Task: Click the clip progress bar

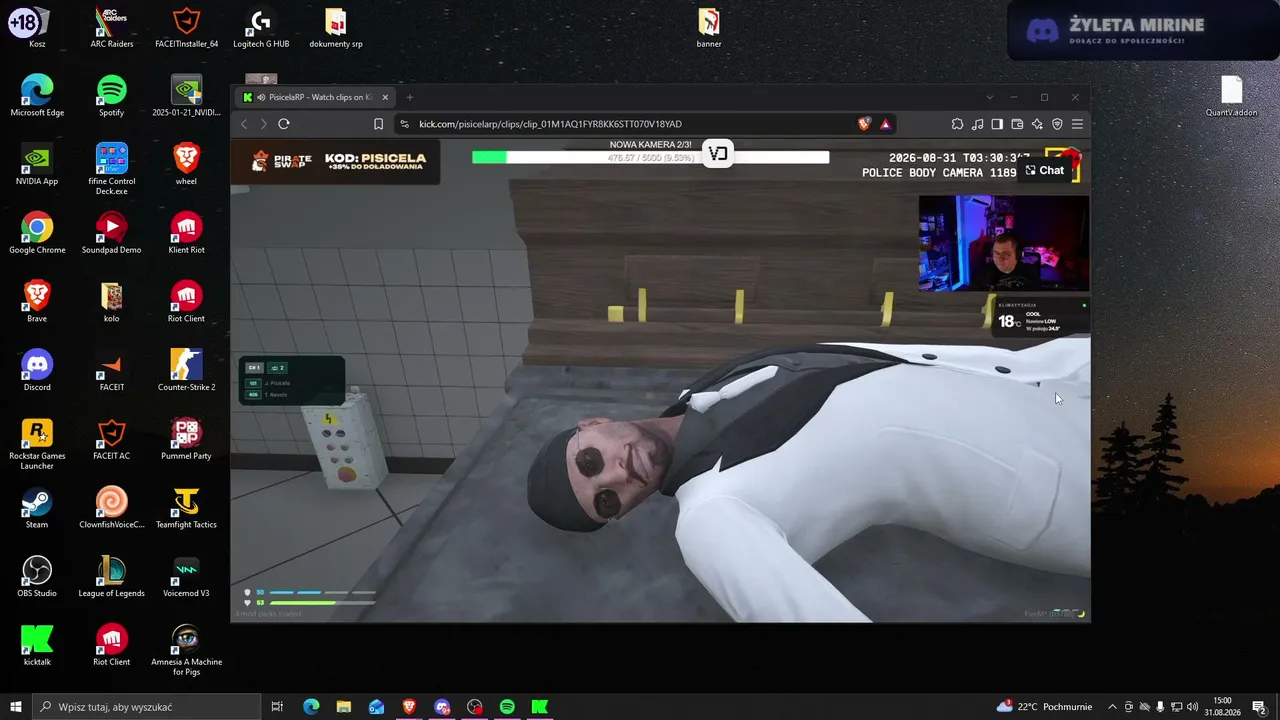Action: tap(650, 157)
